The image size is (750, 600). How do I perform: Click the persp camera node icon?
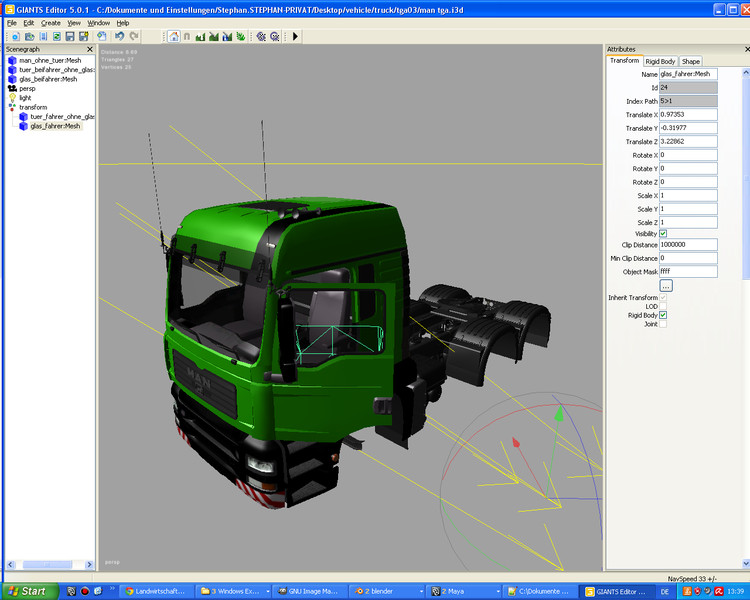pos(12,89)
